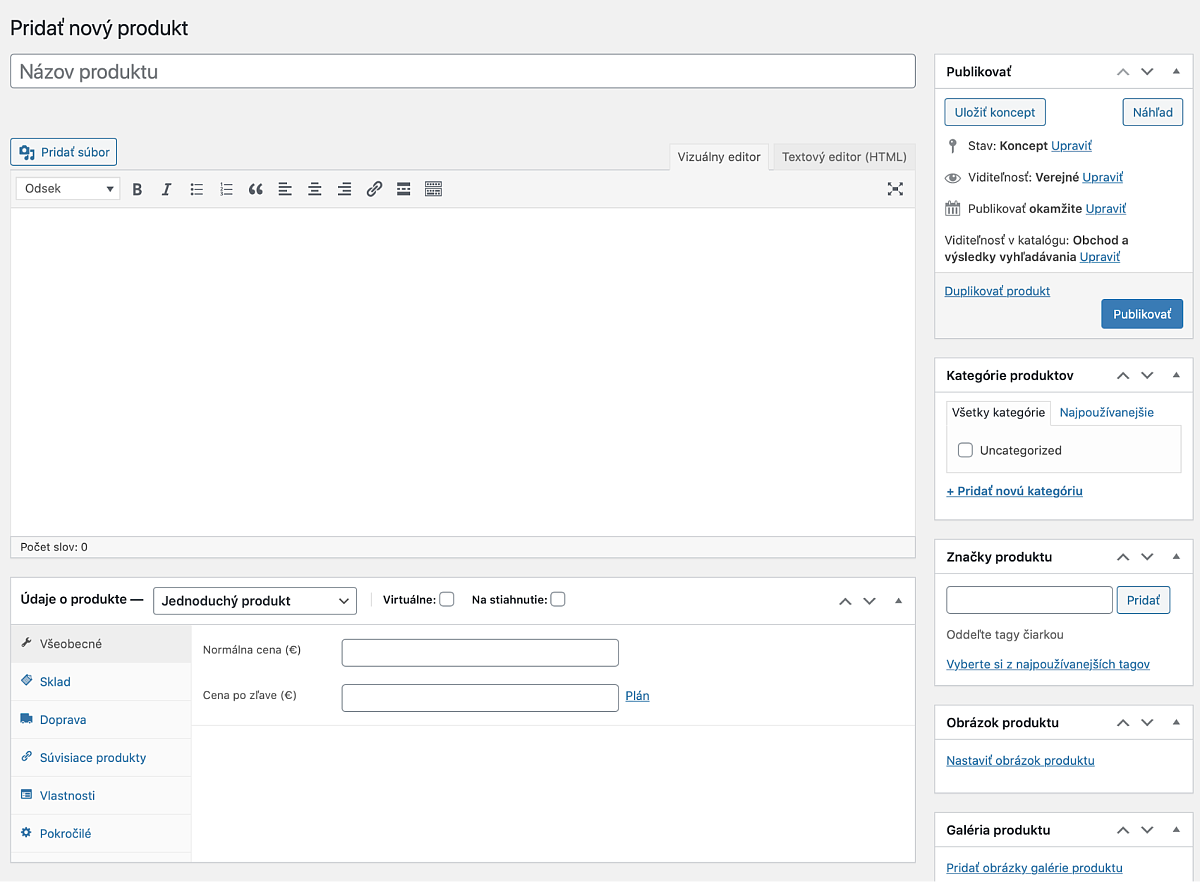Open the Jednoduchý produkt type dropdown
The height and width of the screenshot is (882, 1200).
[x=255, y=601]
